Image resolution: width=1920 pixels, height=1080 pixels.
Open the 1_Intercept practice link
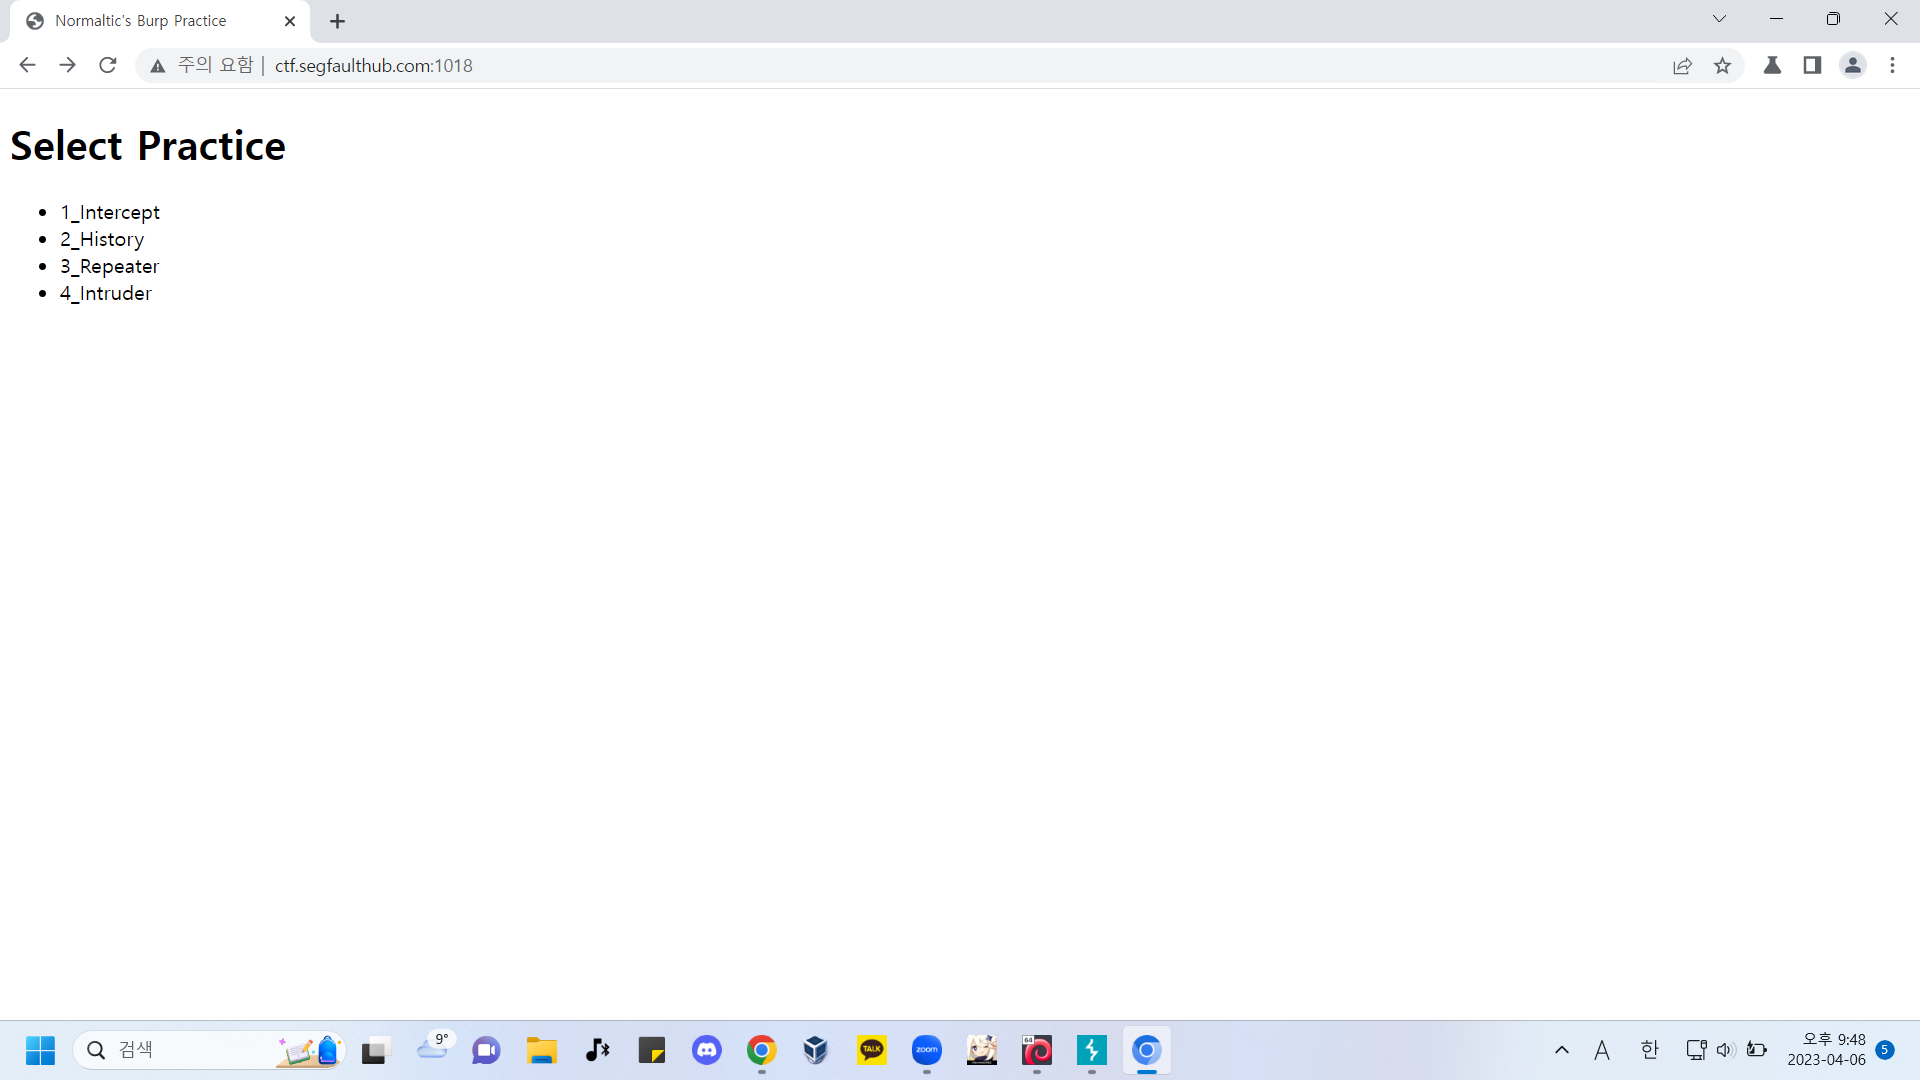pyautogui.click(x=110, y=212)
